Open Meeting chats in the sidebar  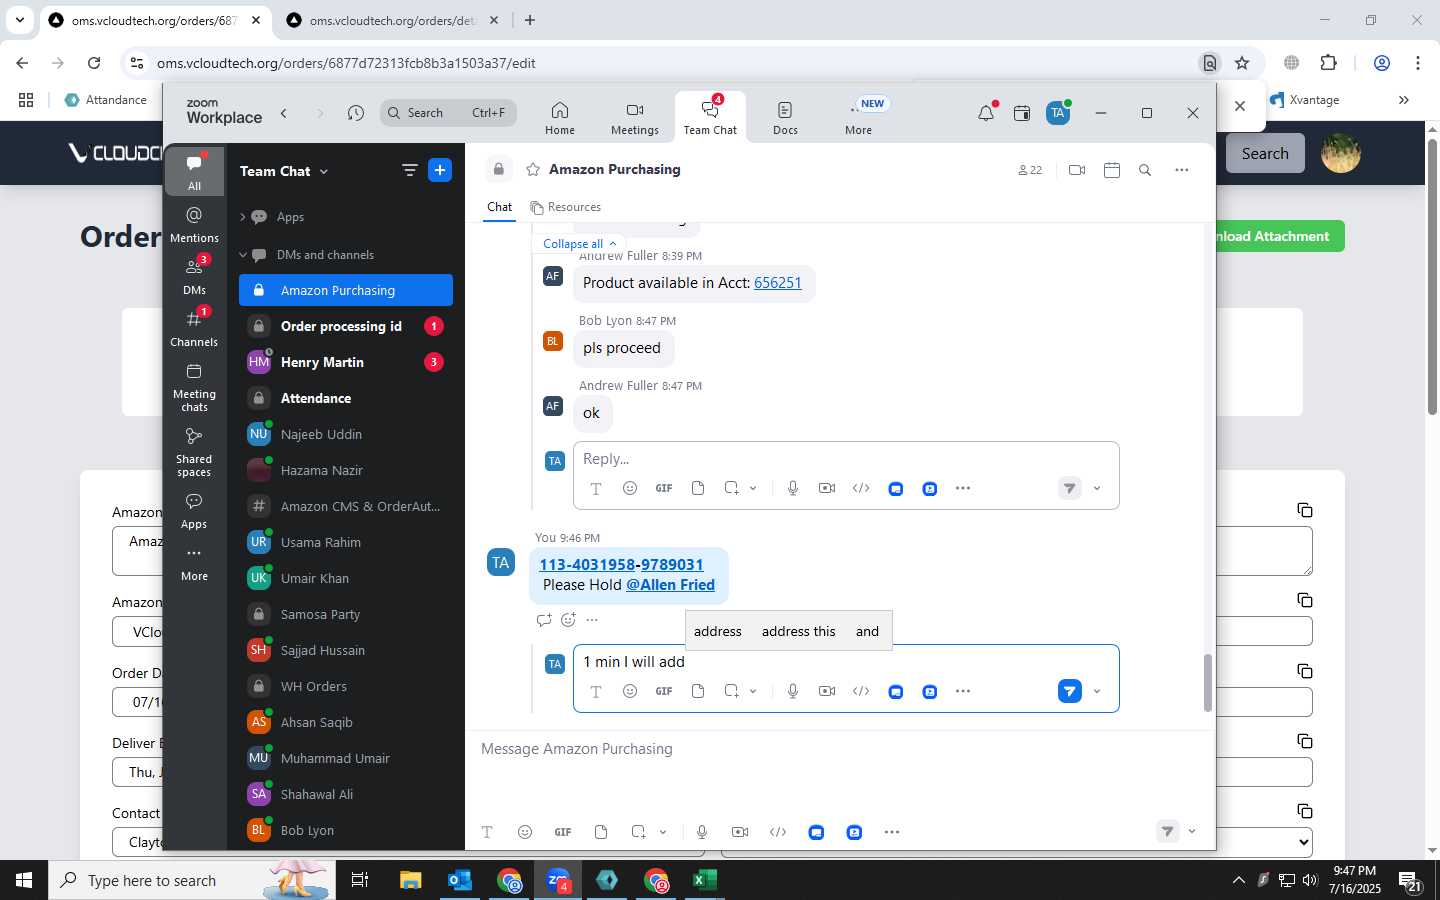pyautogui.click(x=194, y=386)
